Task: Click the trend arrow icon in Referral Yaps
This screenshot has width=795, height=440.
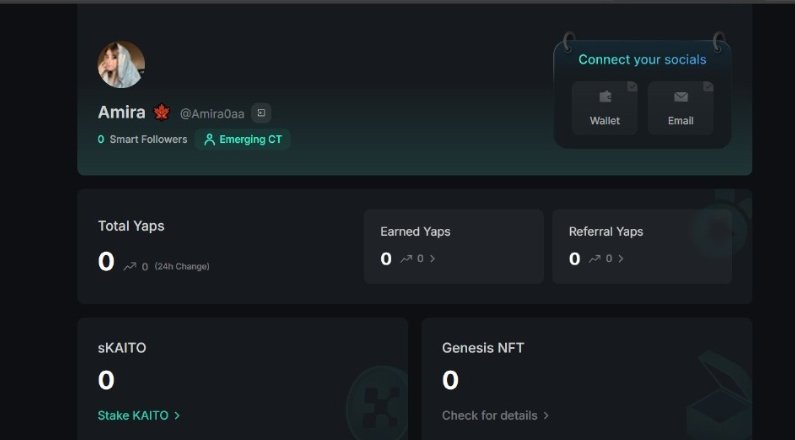Action: tap(594, 259)
